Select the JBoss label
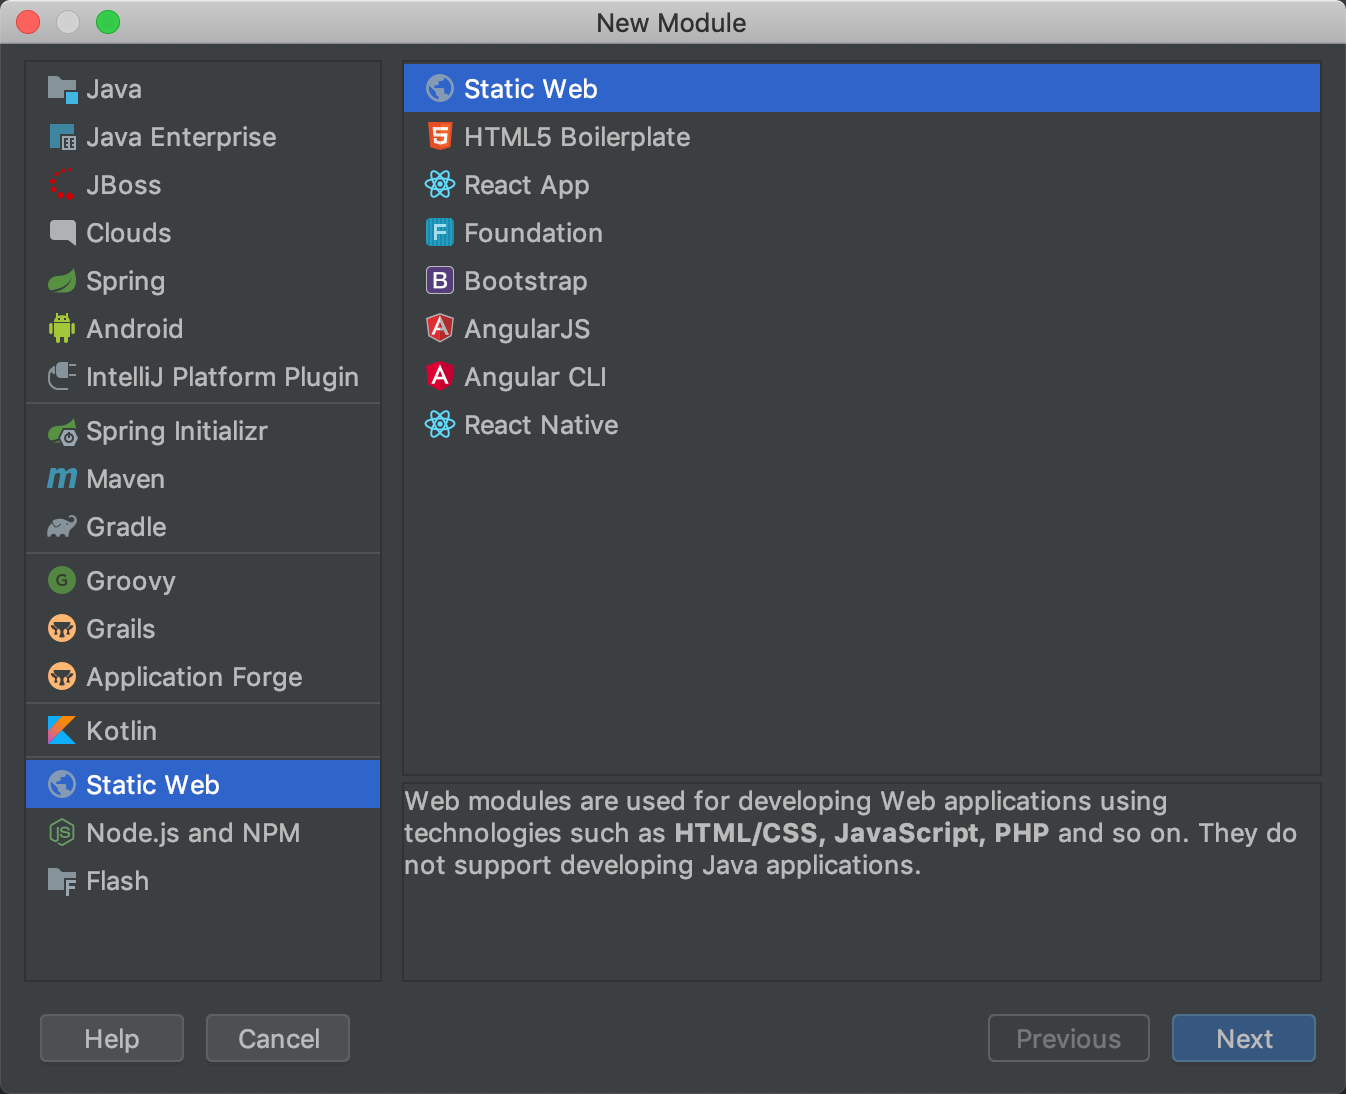The image size is (1346, 1094). [124, 185]
